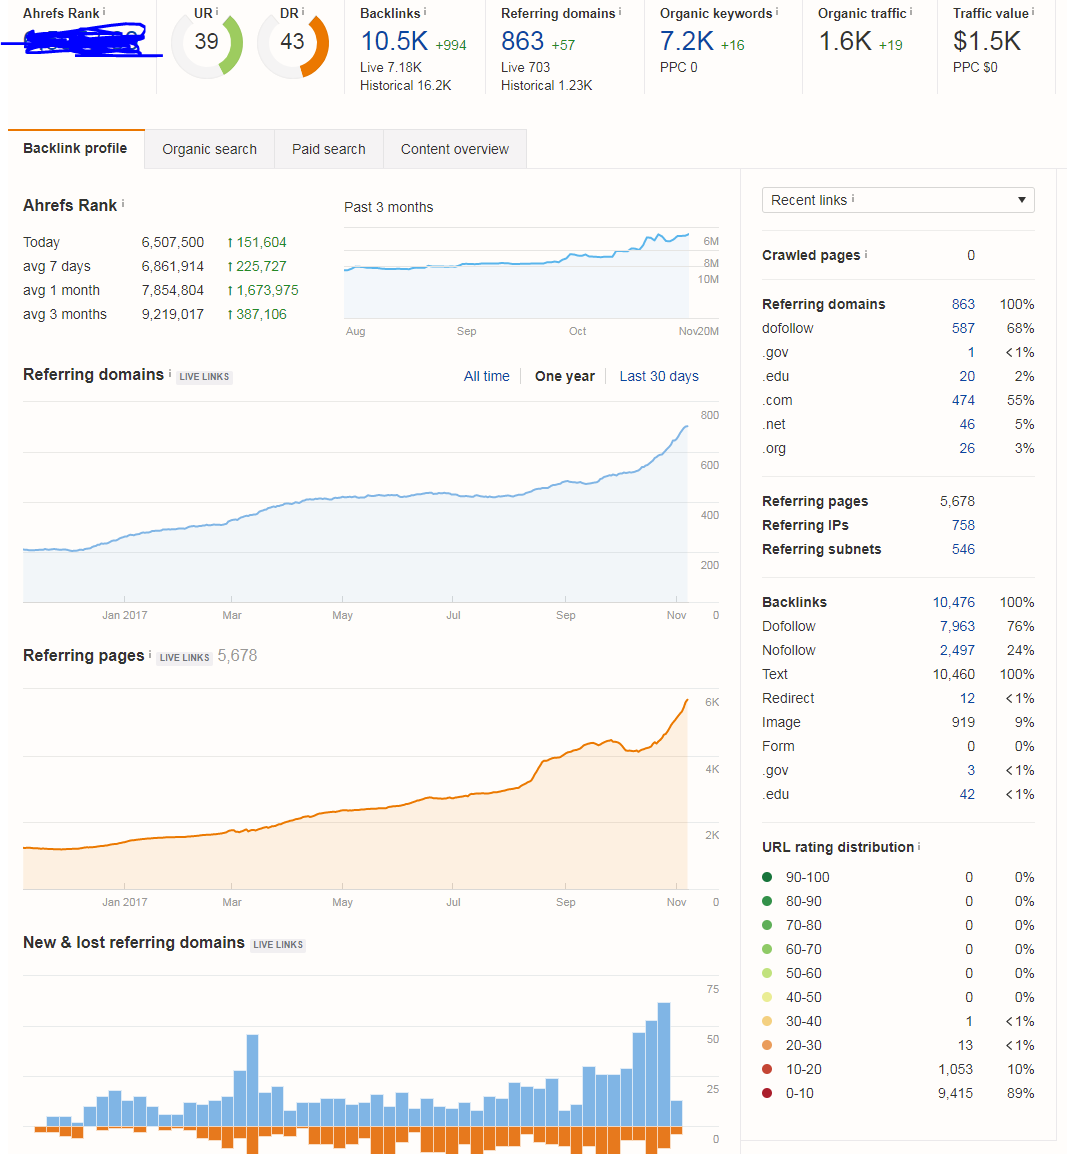This screenshot has width=1067, height=1154.
Task: Switch to the Backlink profile tab
Action: 76,149
